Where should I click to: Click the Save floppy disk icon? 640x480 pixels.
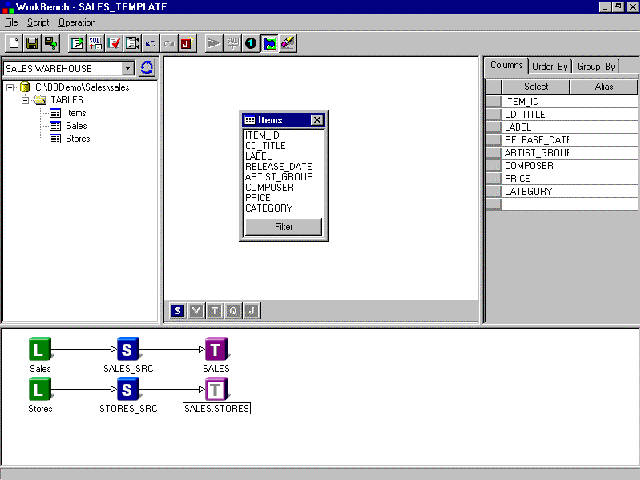tap(32, 43)
